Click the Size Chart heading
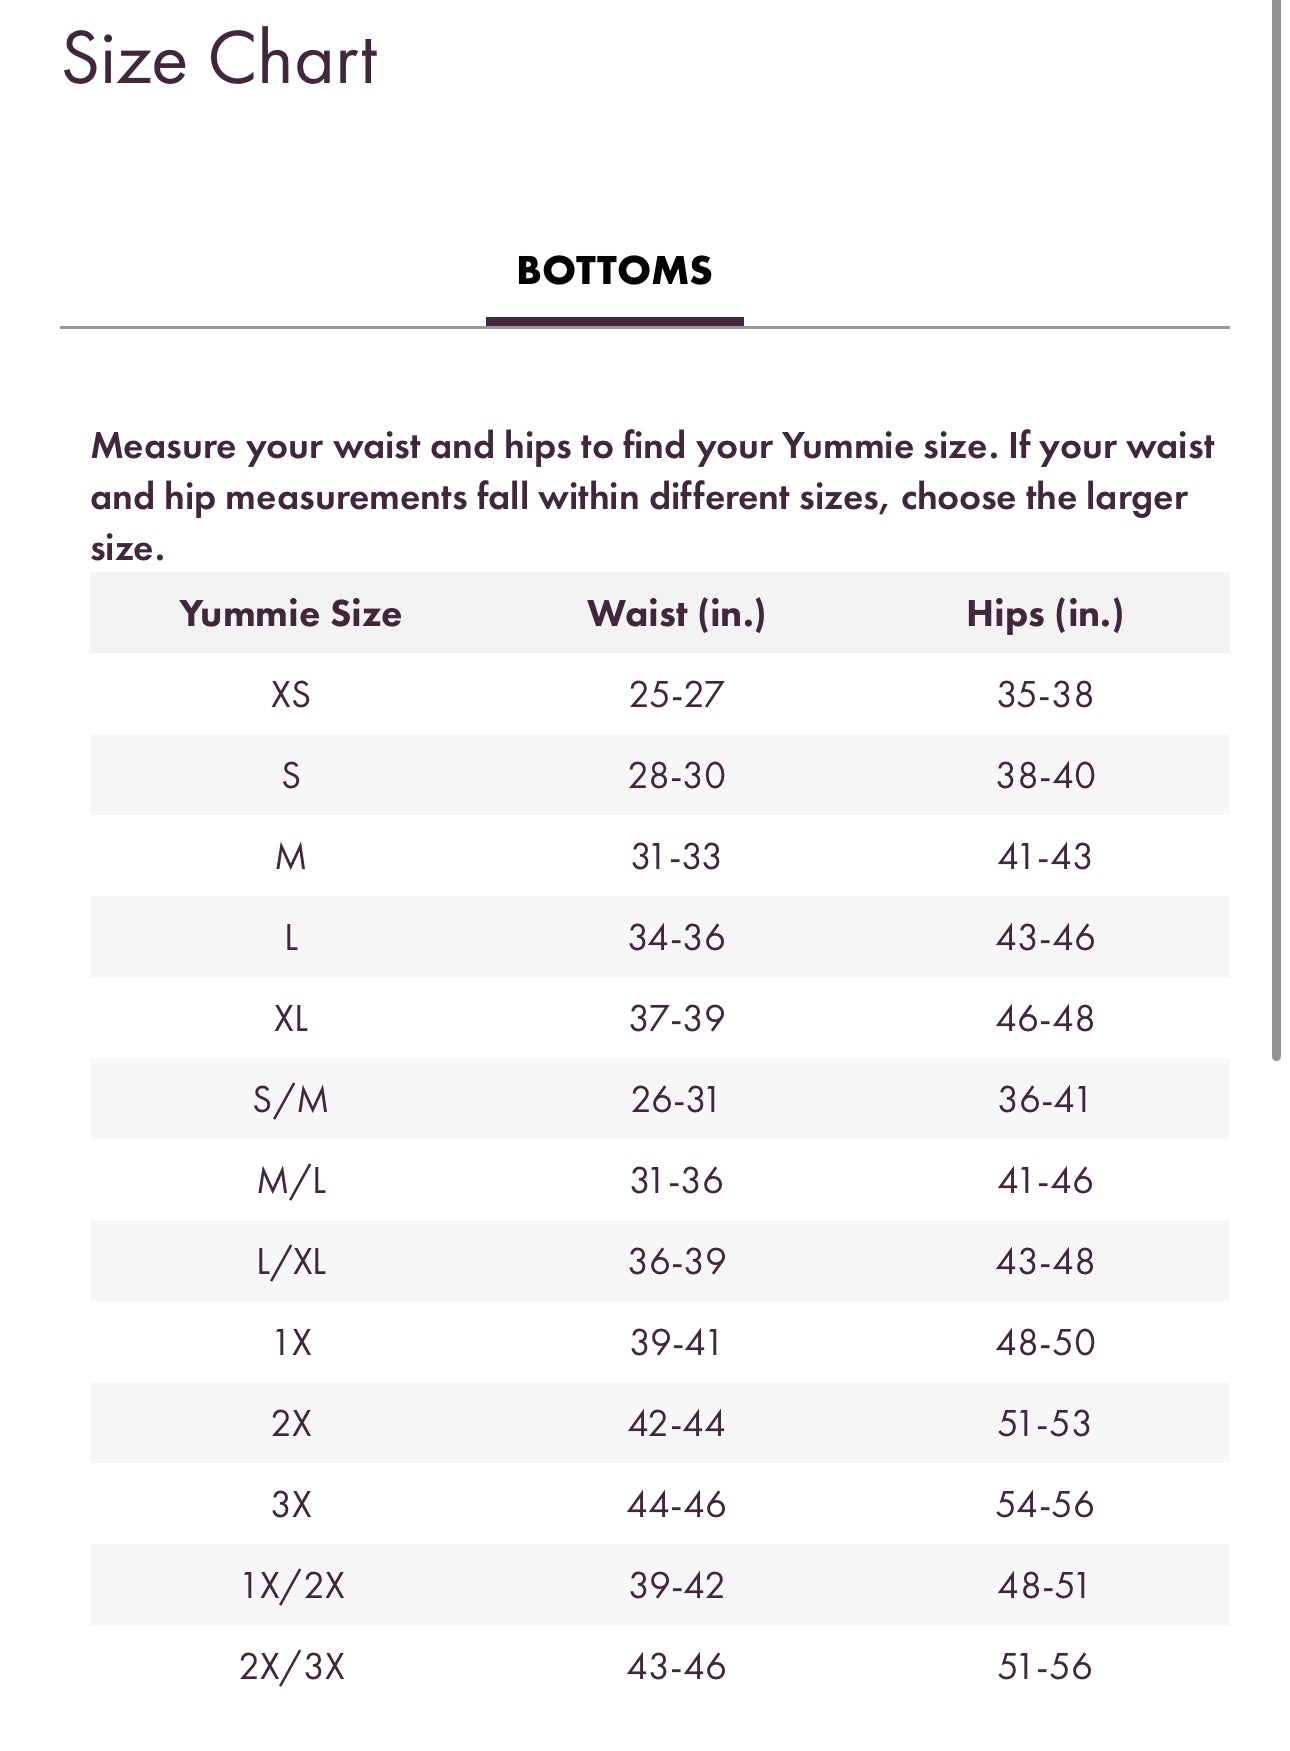 pos(220,60)
